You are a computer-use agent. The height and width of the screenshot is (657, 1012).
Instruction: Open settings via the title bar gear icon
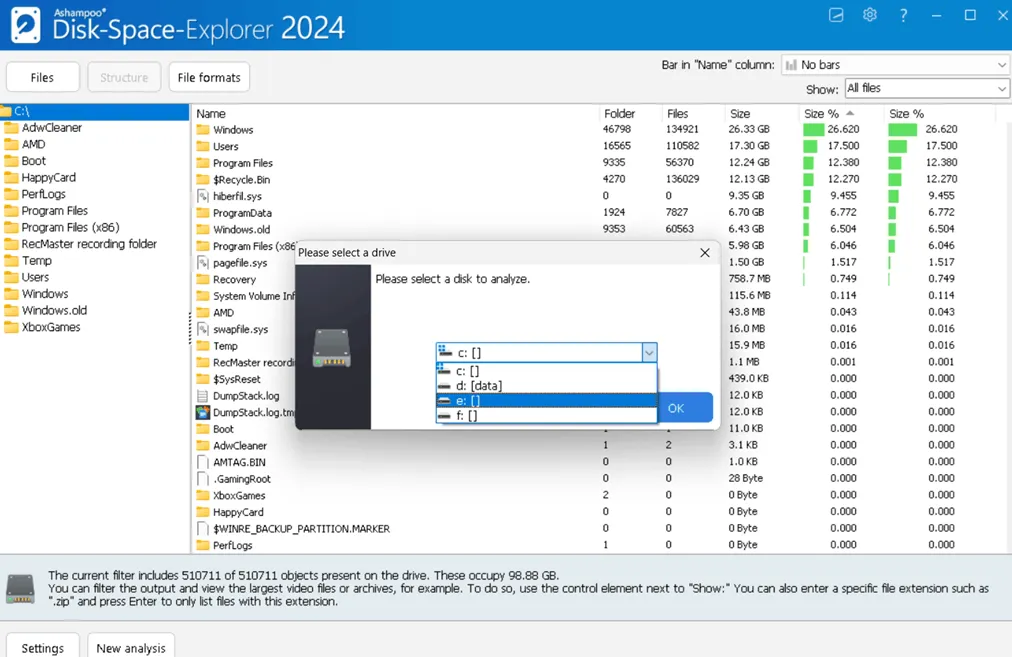pos(870,15)
